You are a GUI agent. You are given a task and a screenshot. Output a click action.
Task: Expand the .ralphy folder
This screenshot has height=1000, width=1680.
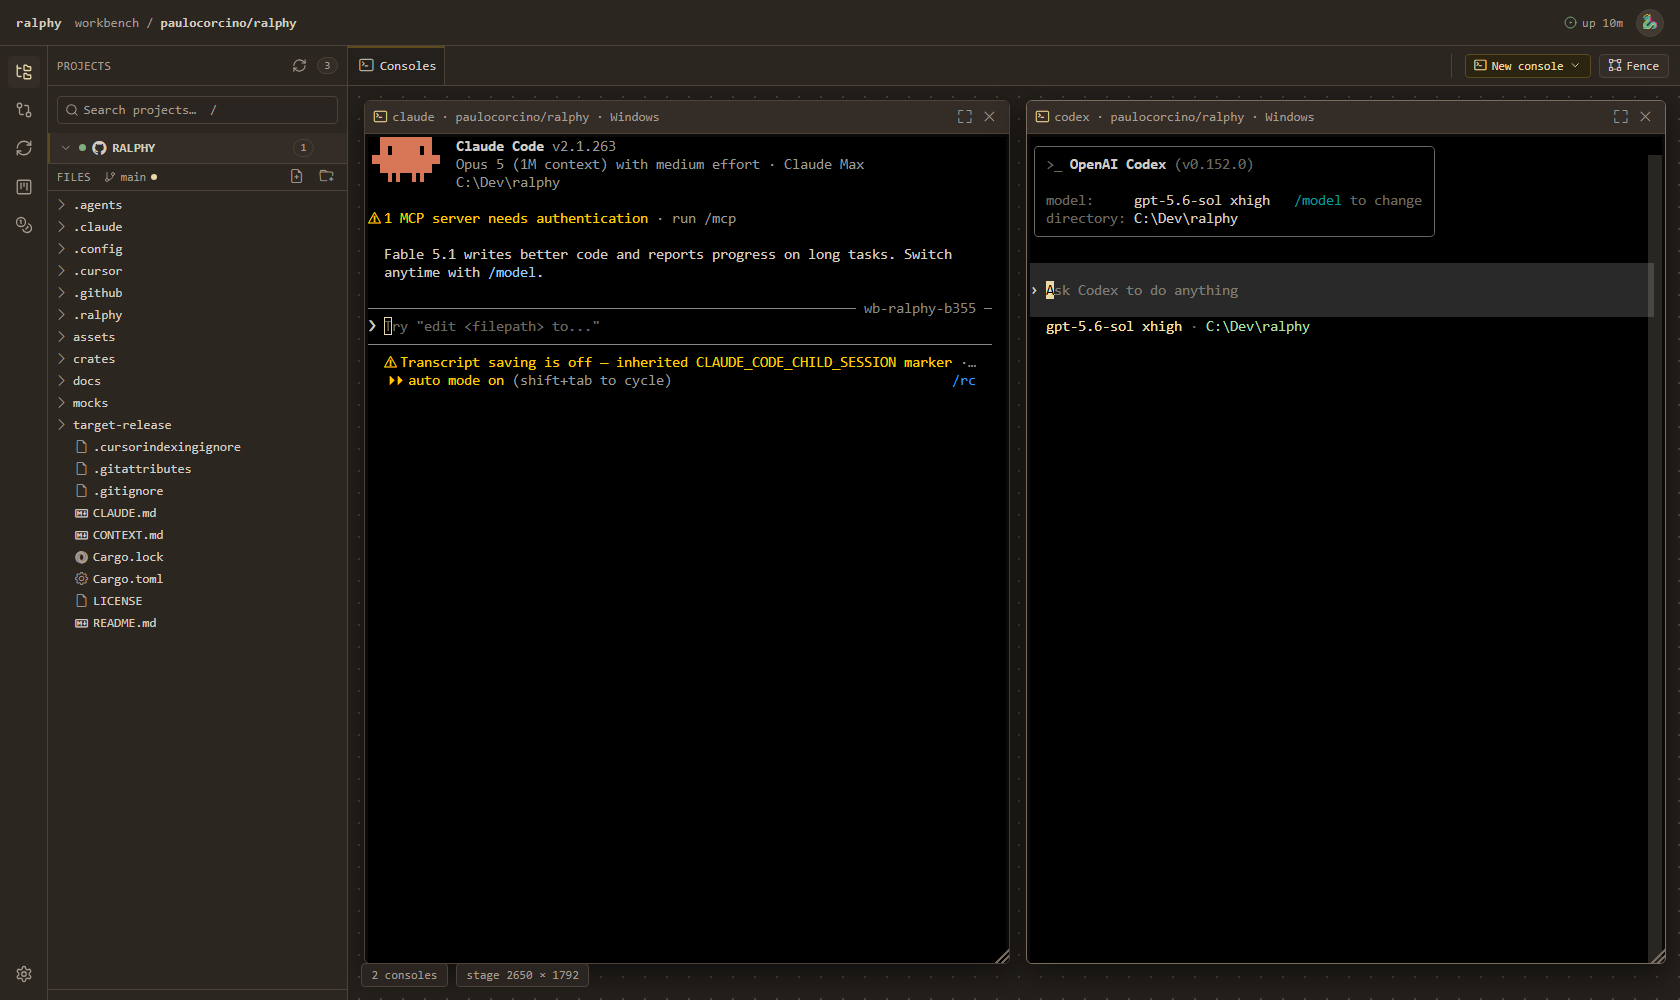[62, 315]
